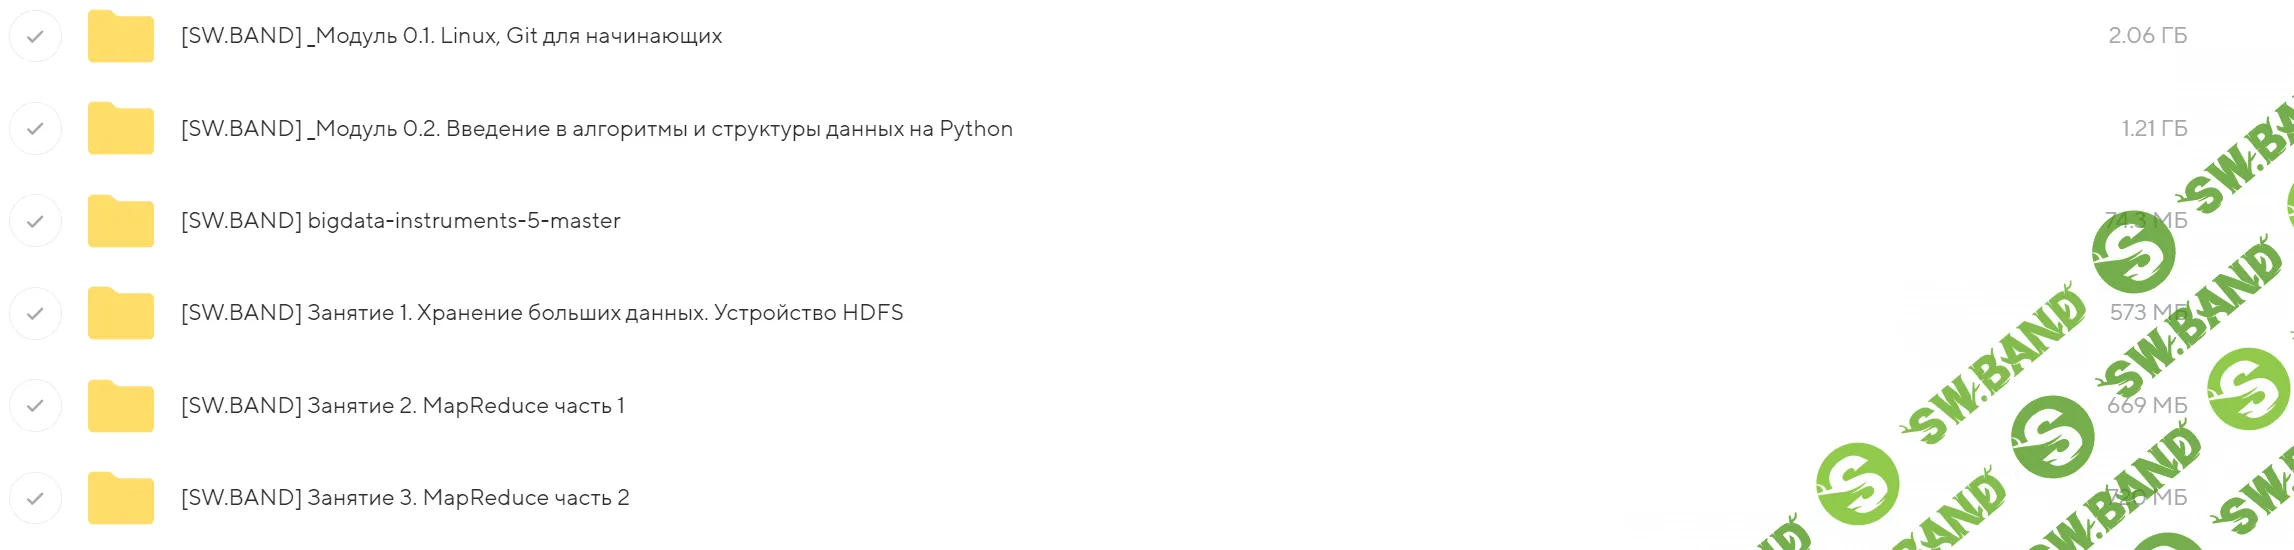Click folder icon for Модуль 0.2 Python
2294x550 pixels.
pos(120,129)
